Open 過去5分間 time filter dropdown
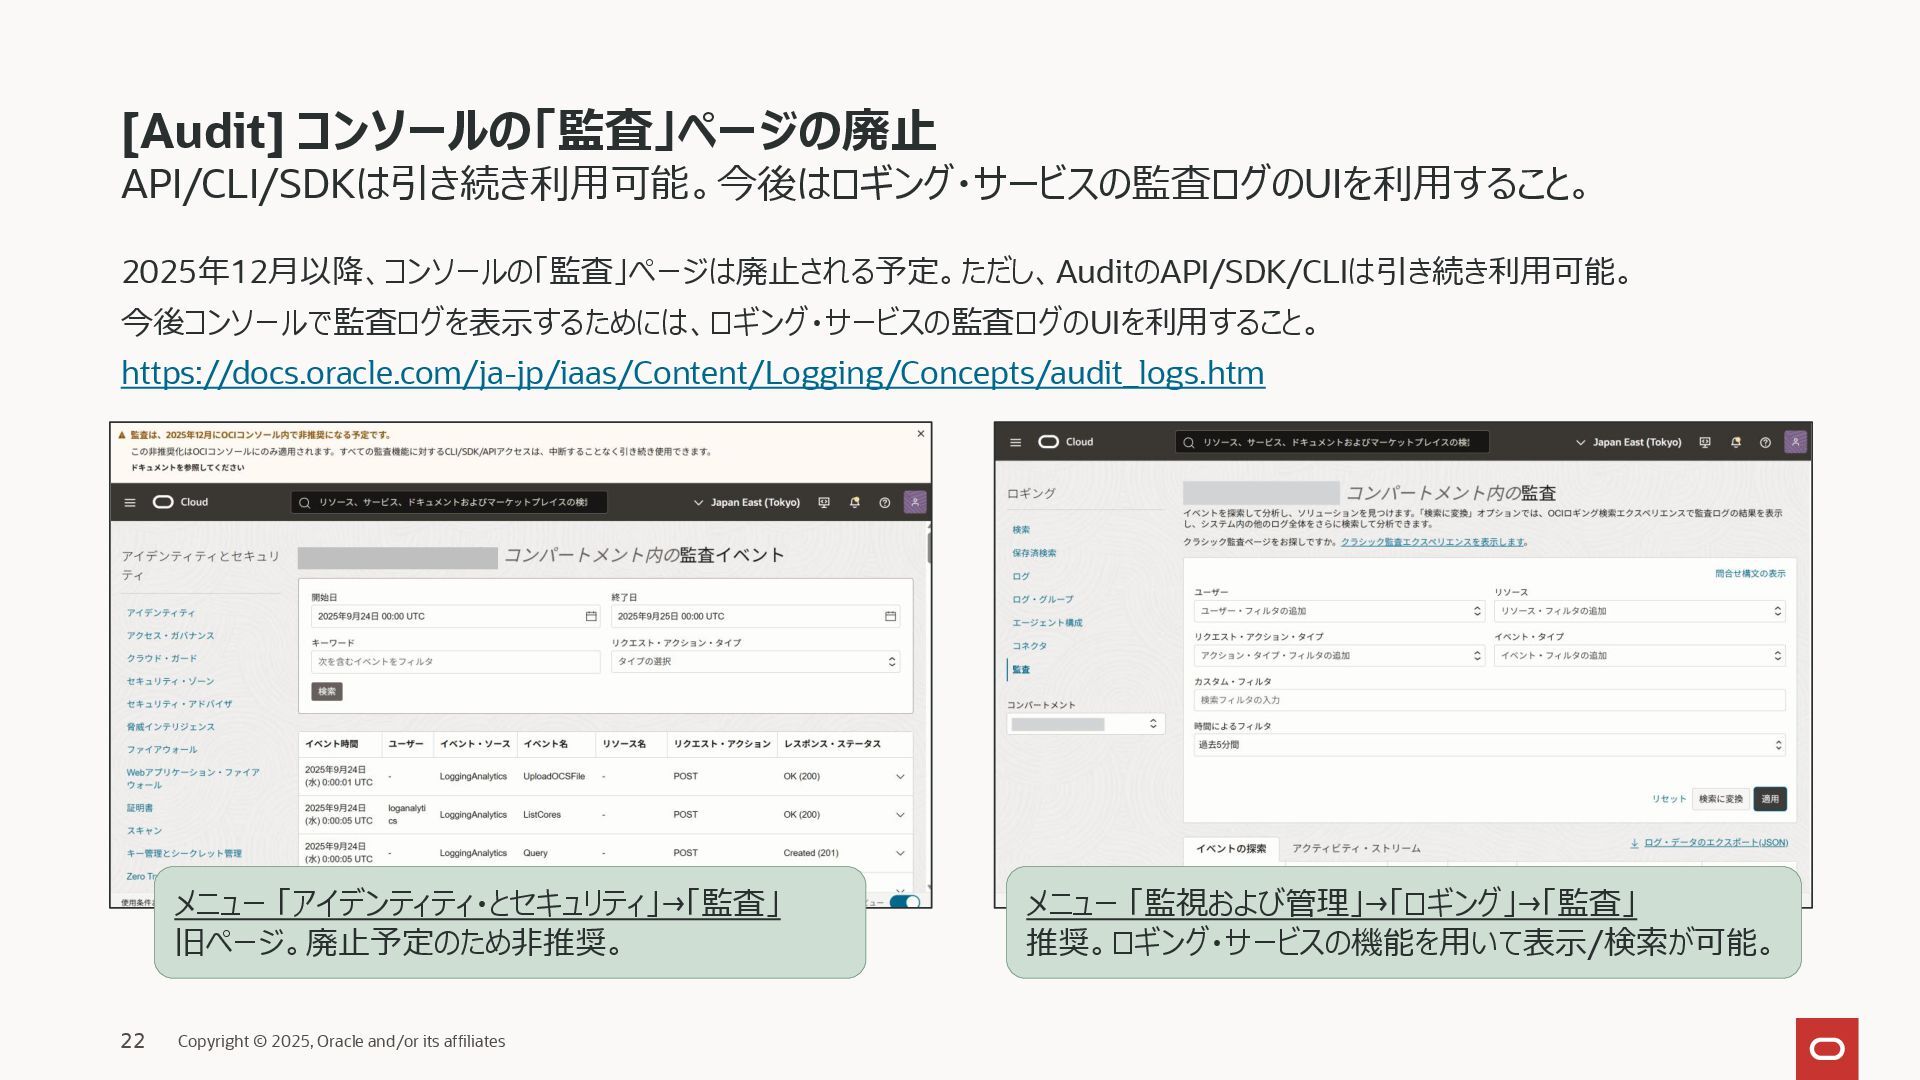Screen dimensions: 1920x1080 1489,745
